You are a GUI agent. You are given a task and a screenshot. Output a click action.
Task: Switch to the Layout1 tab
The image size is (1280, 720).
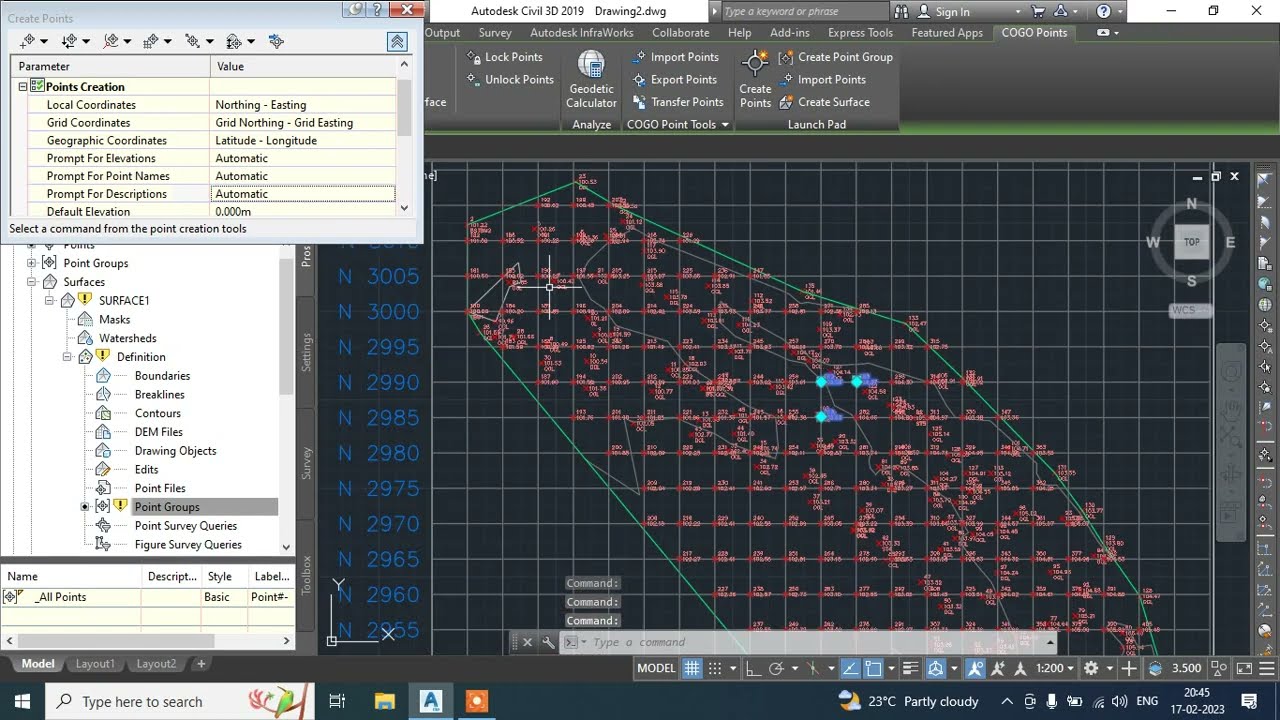point(95,664)
